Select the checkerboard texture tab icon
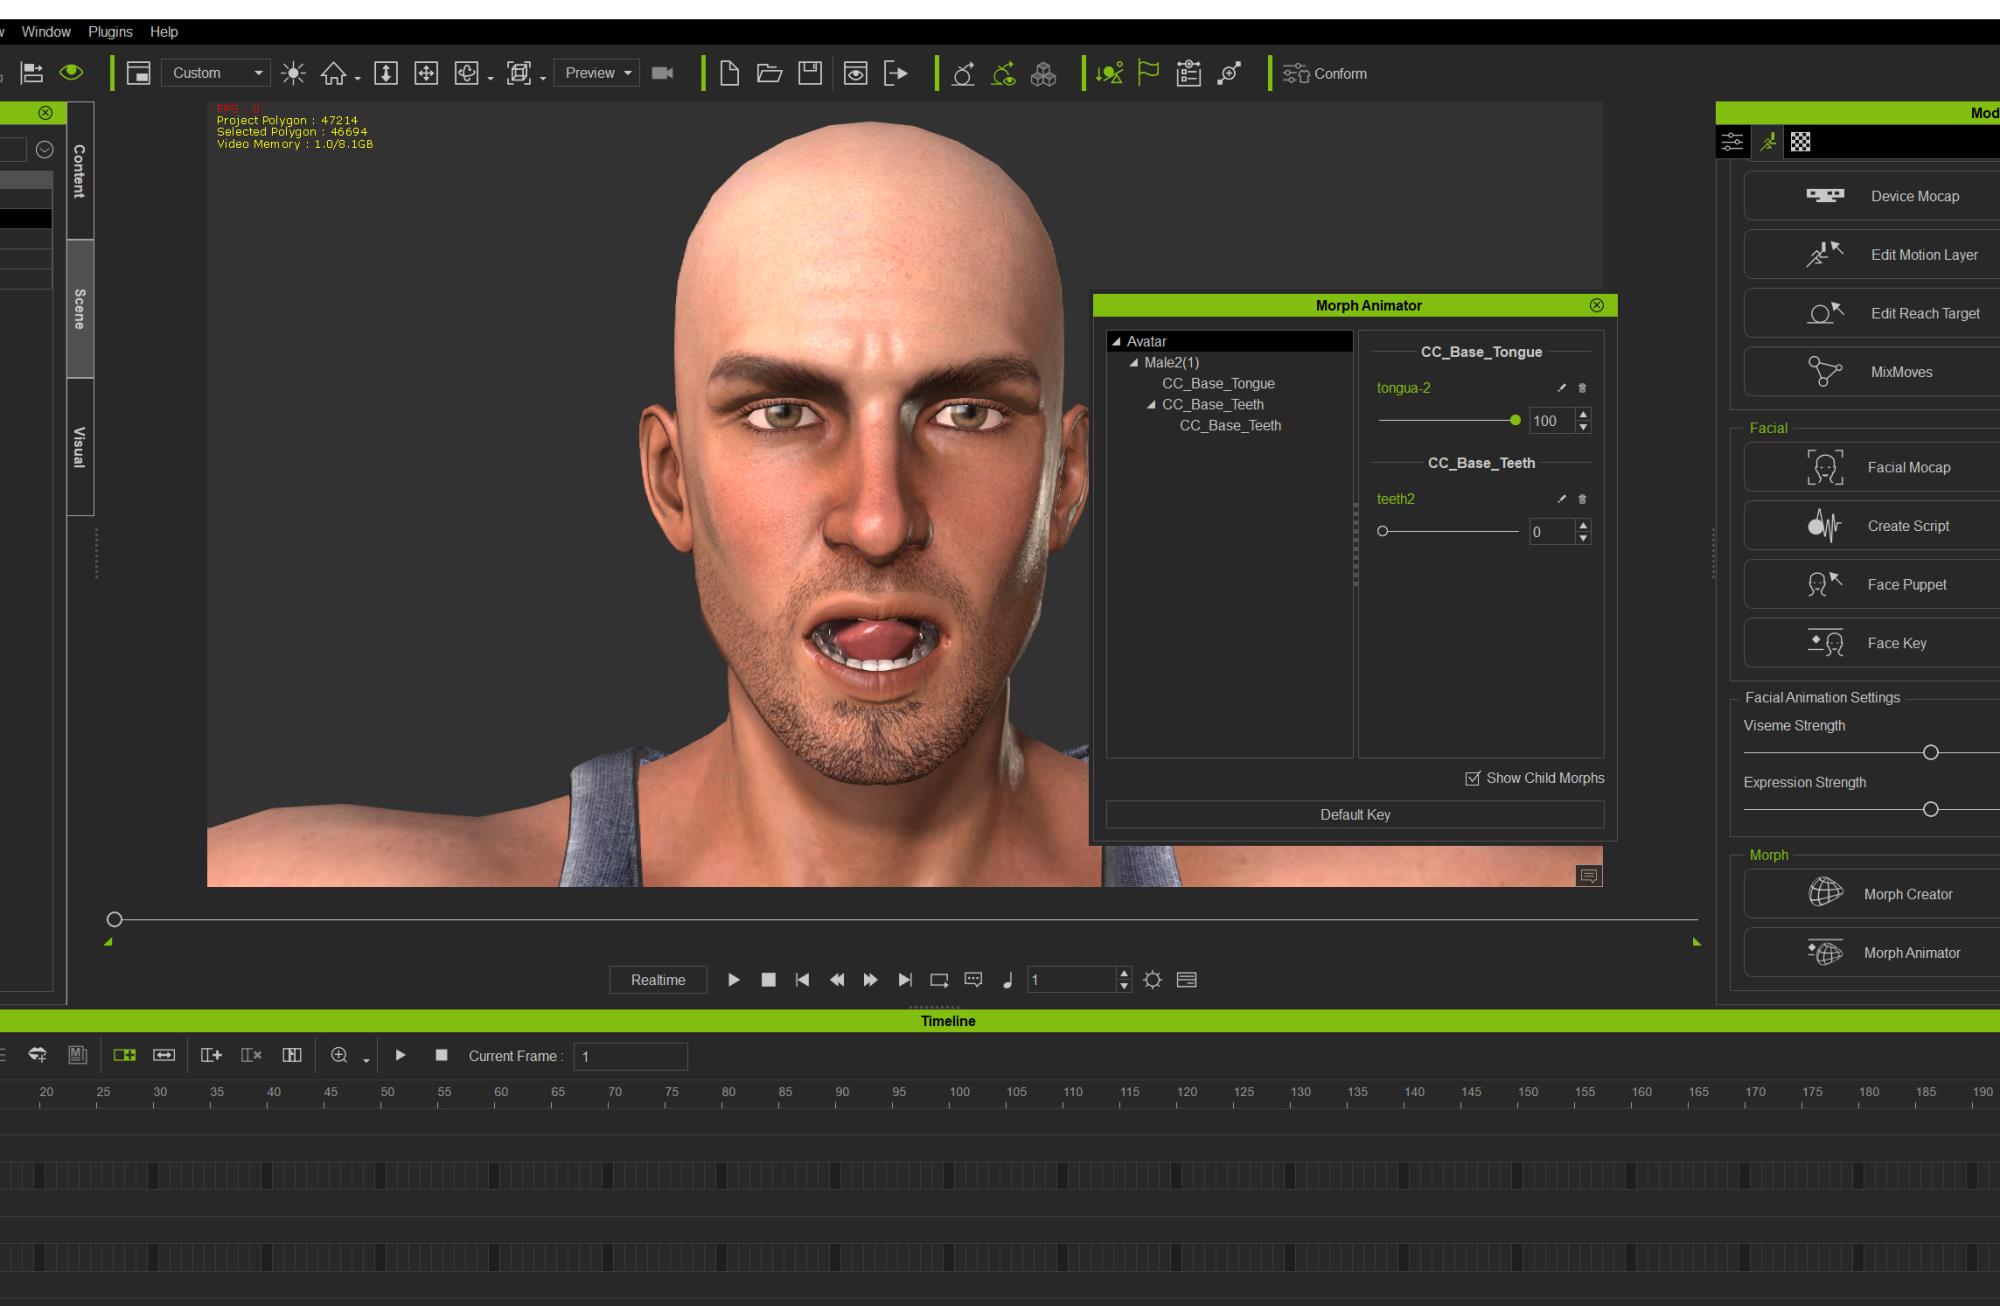 [x=1800, y=142]
